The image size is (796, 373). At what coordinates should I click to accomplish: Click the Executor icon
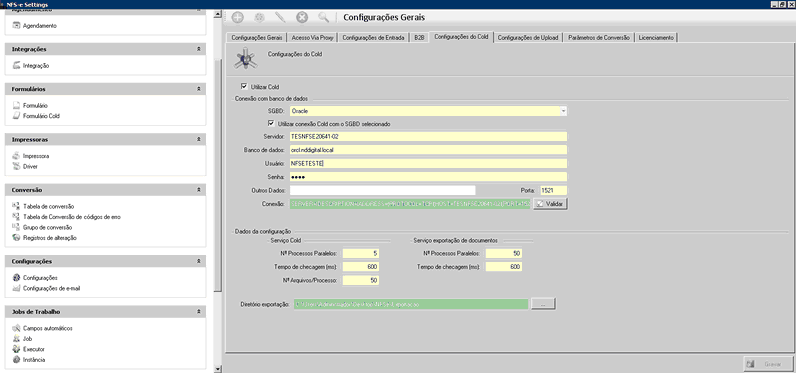tap(16, 349)
